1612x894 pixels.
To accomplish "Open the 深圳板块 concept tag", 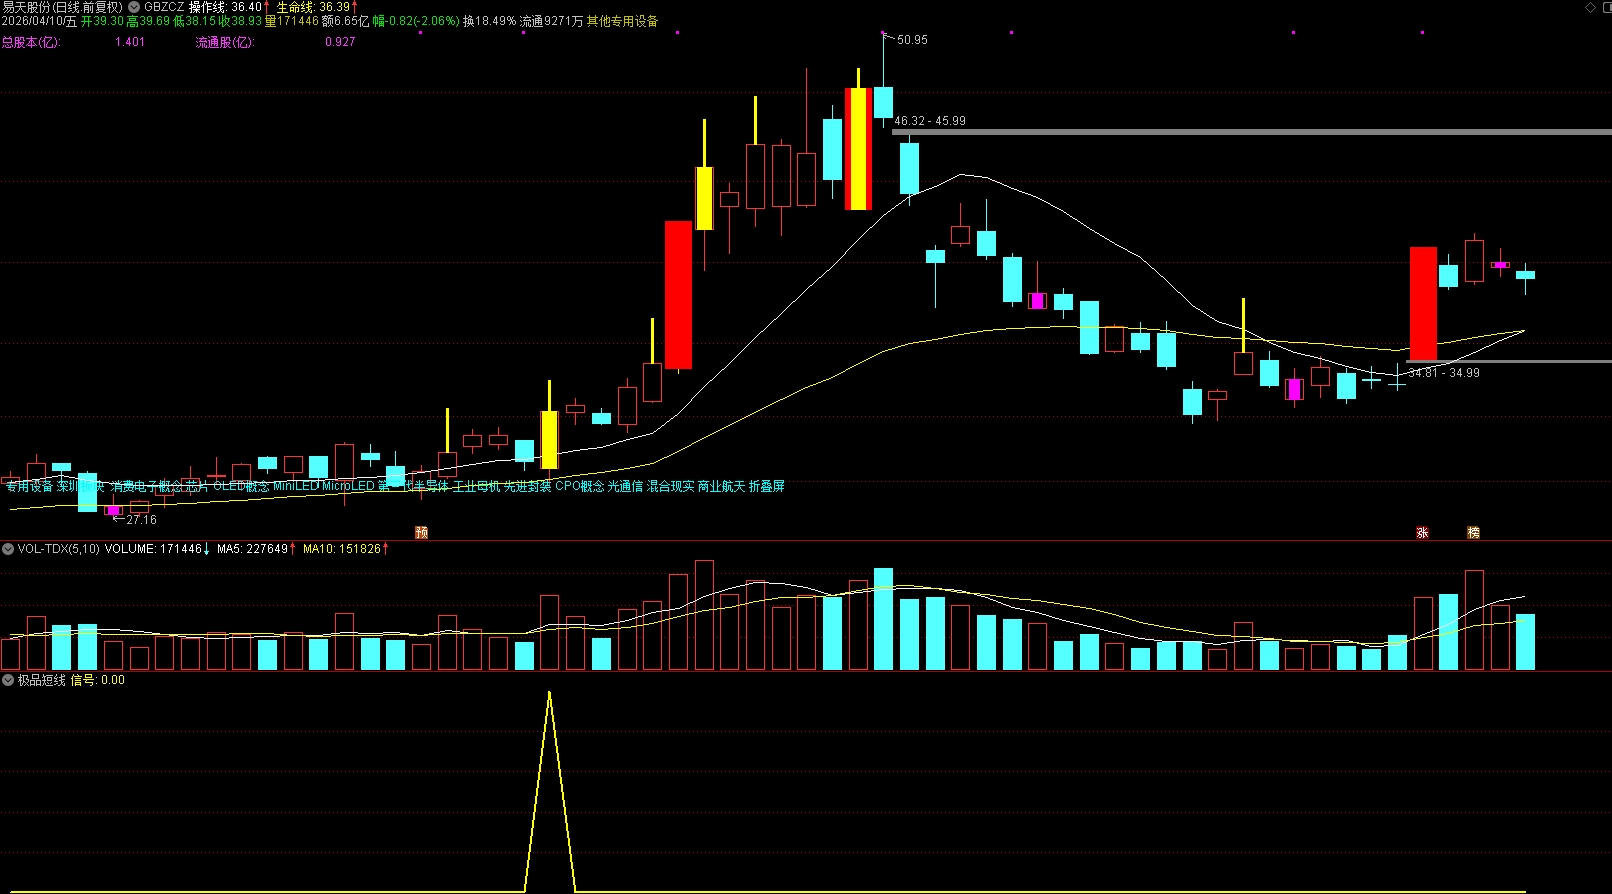I will click(81, 487).
